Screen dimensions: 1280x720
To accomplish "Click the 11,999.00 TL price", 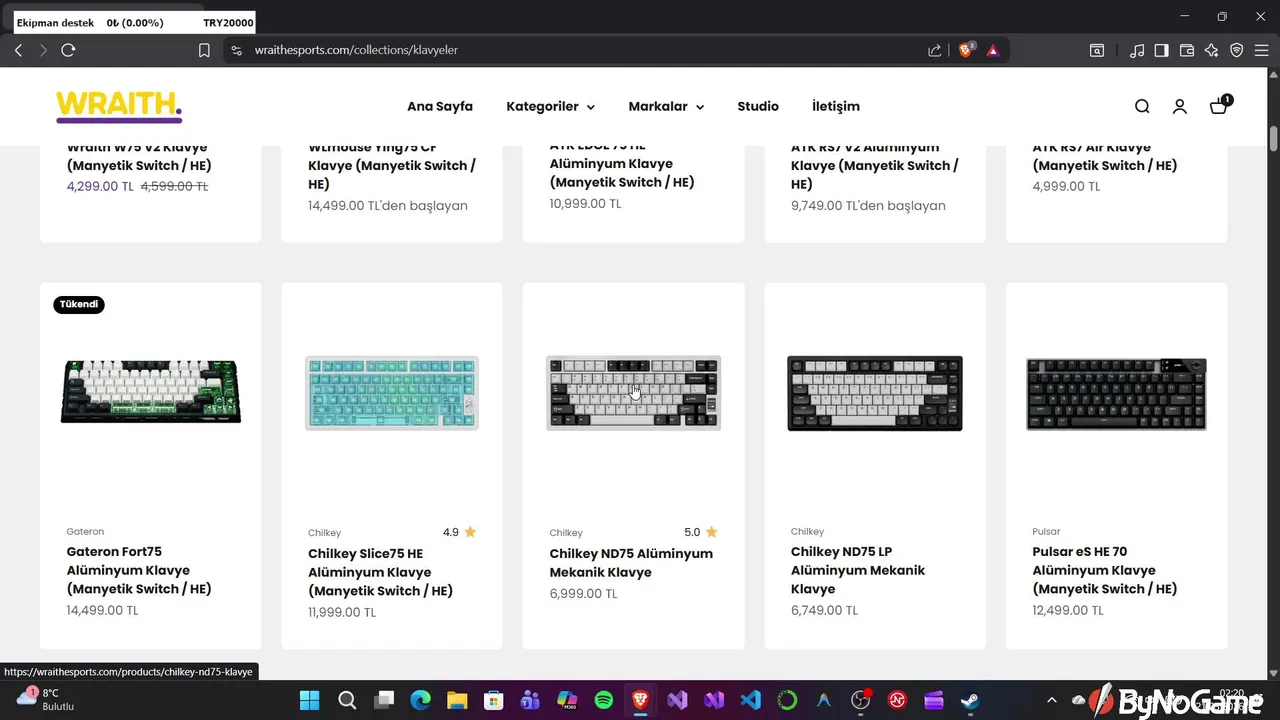I will (x=342, y=612).
